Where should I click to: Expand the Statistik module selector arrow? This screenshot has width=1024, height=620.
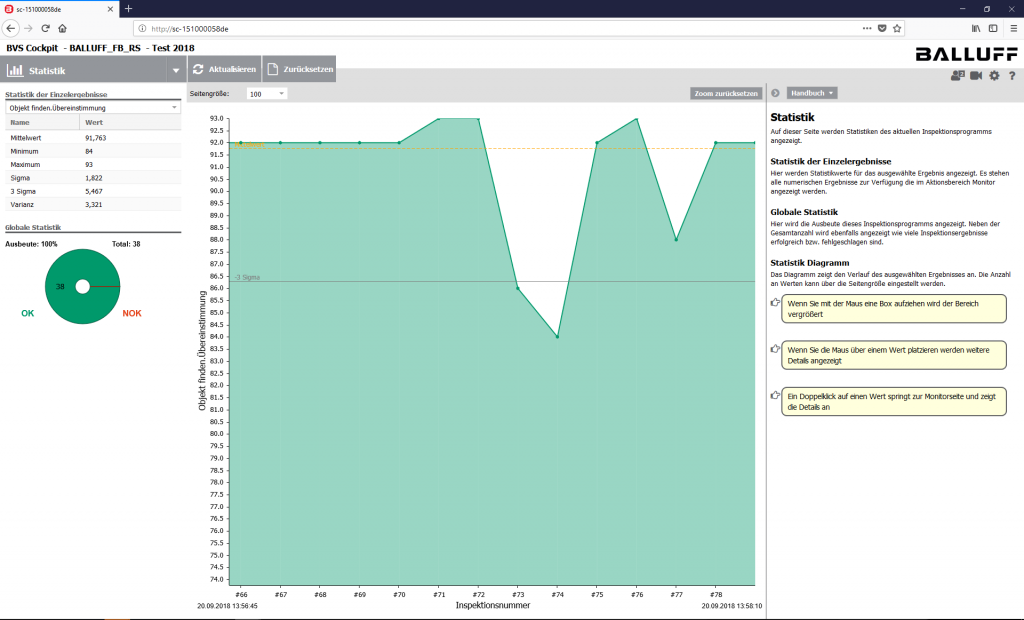point(176,70)
